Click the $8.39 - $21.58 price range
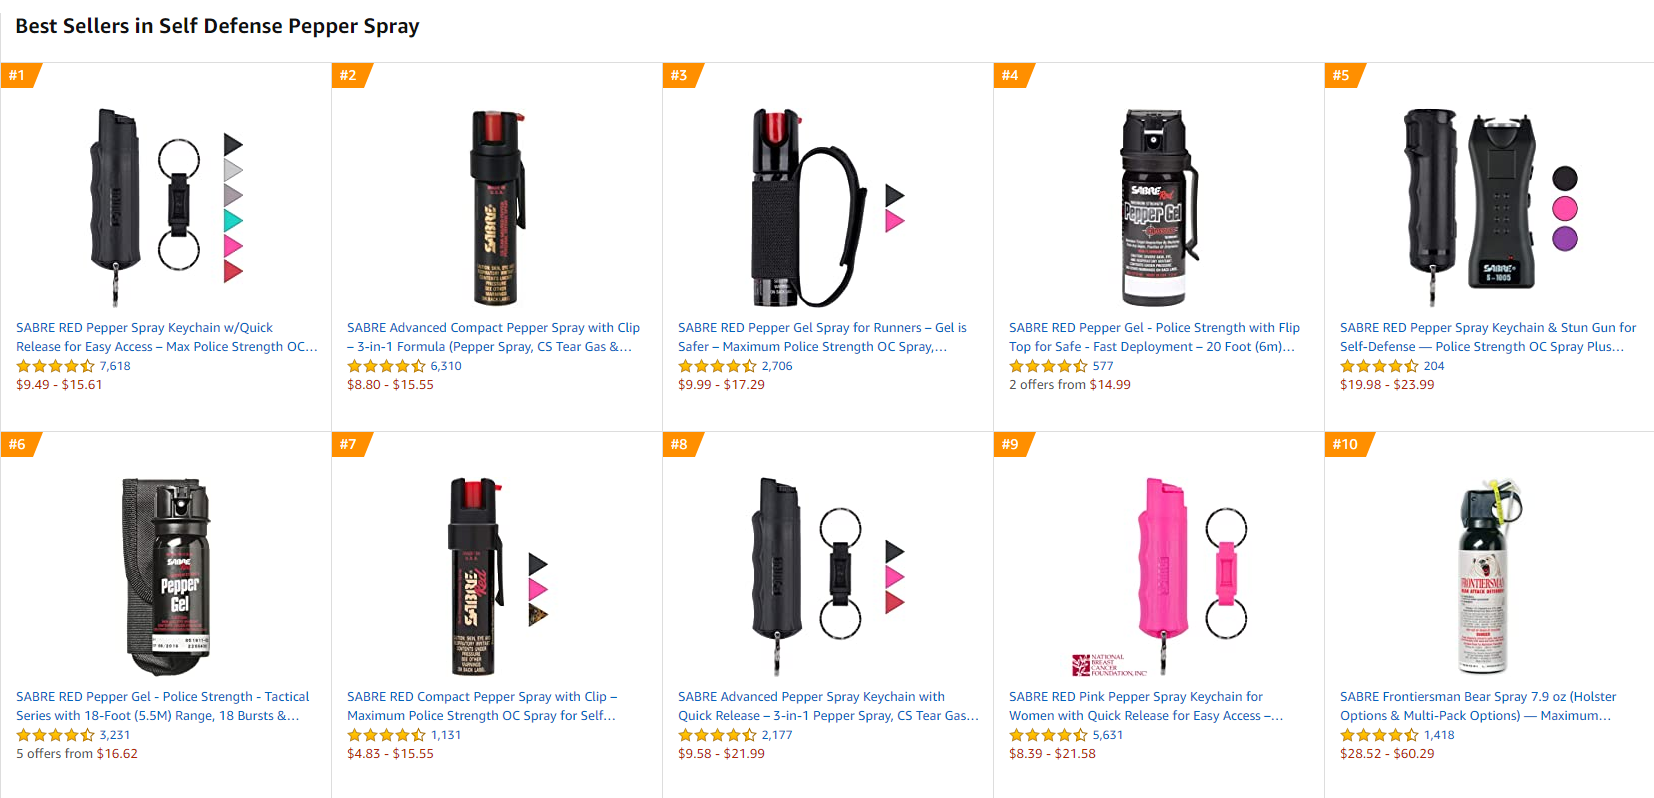The width and height of the screenshot is (1654, 798). coord(1052,754)
